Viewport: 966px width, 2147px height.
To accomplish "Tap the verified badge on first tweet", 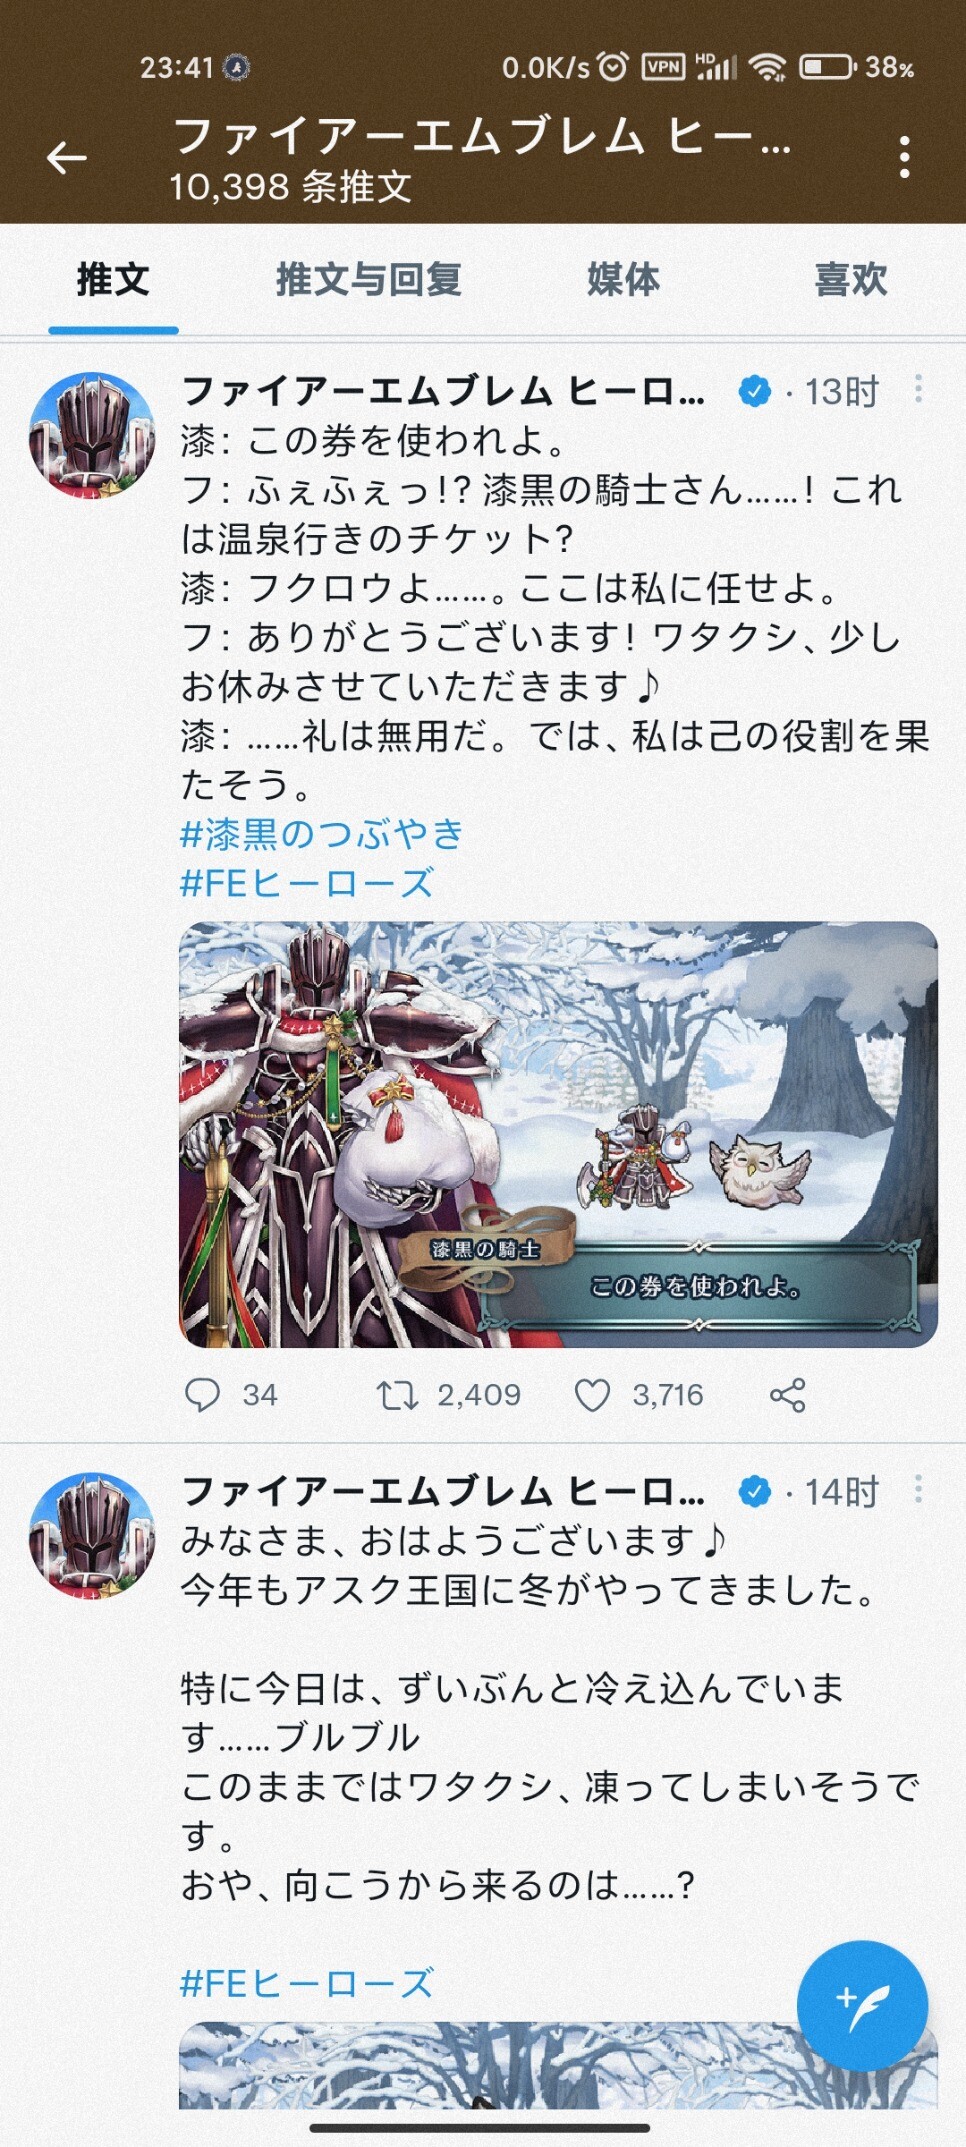I will tap(754, 391).
